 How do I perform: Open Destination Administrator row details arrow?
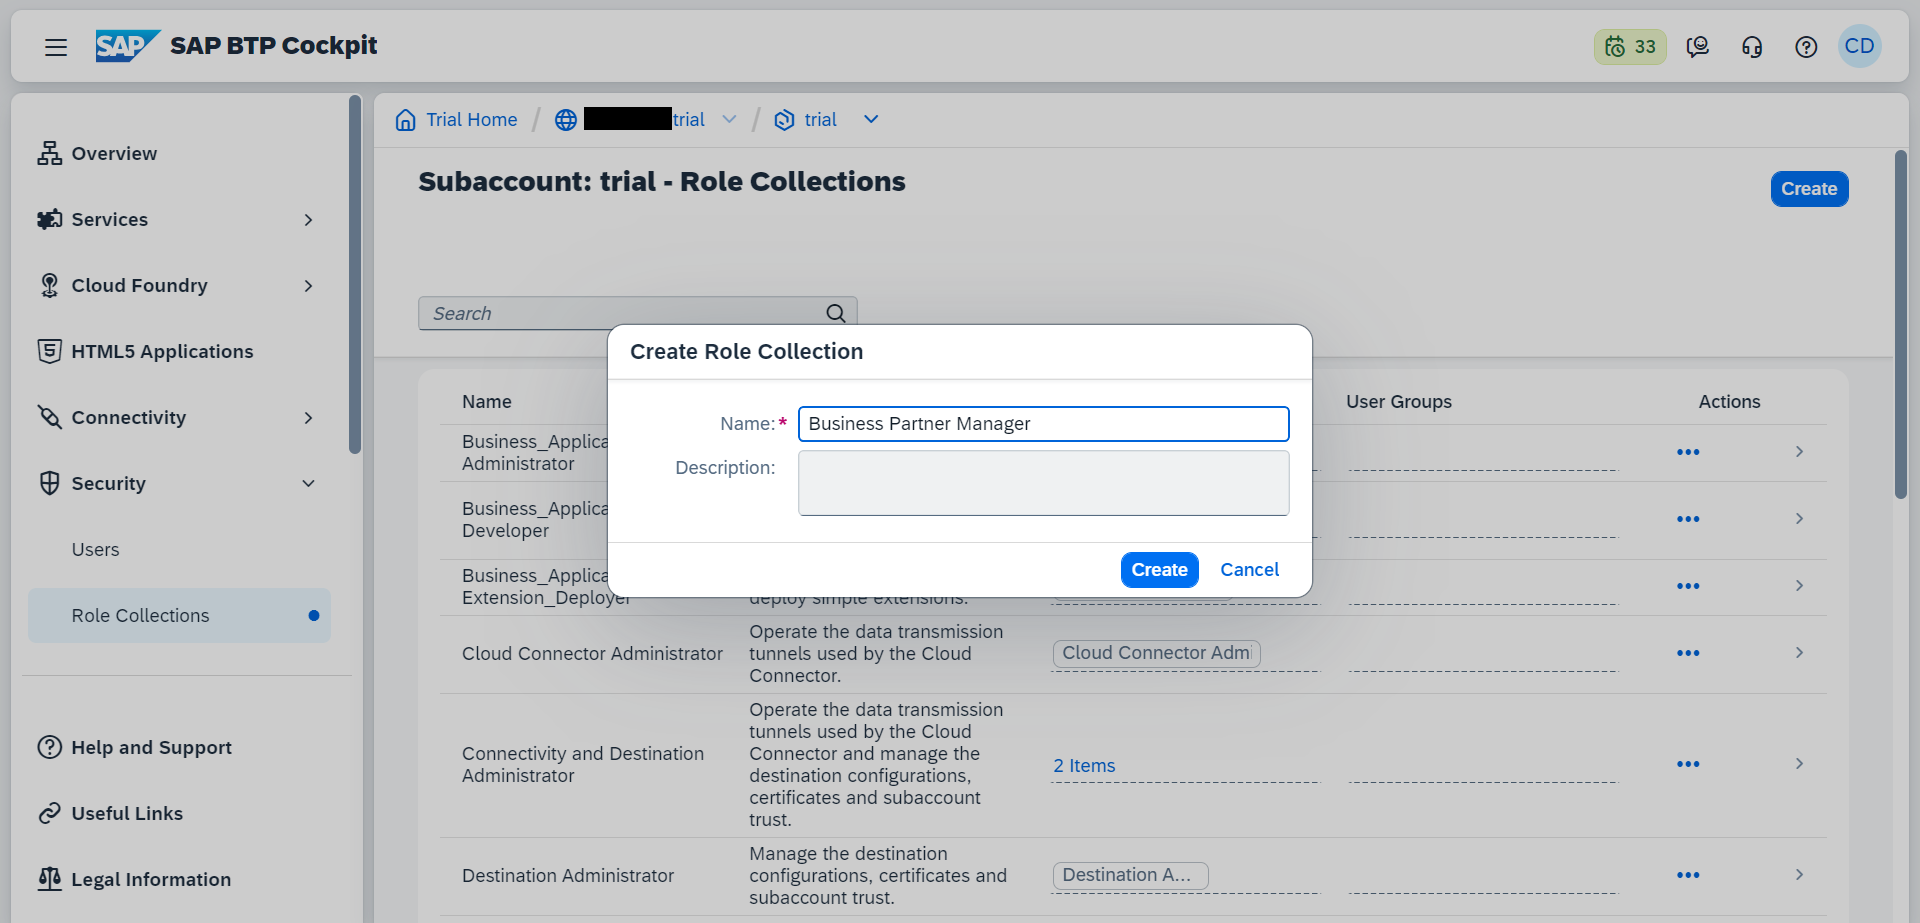pos(1799,875)
